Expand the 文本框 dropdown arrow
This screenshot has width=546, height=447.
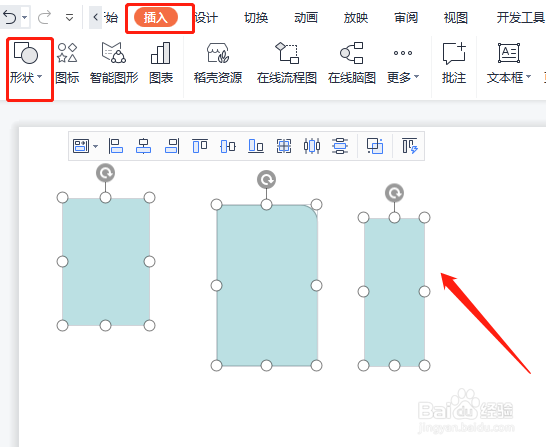tap(528, 77)
